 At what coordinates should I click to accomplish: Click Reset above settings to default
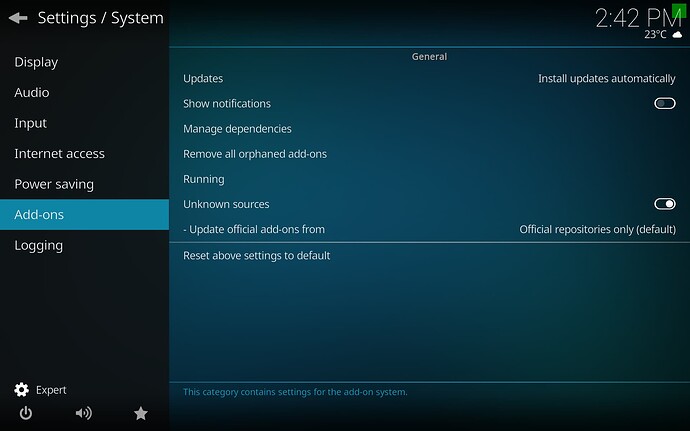tap(429, 256)
